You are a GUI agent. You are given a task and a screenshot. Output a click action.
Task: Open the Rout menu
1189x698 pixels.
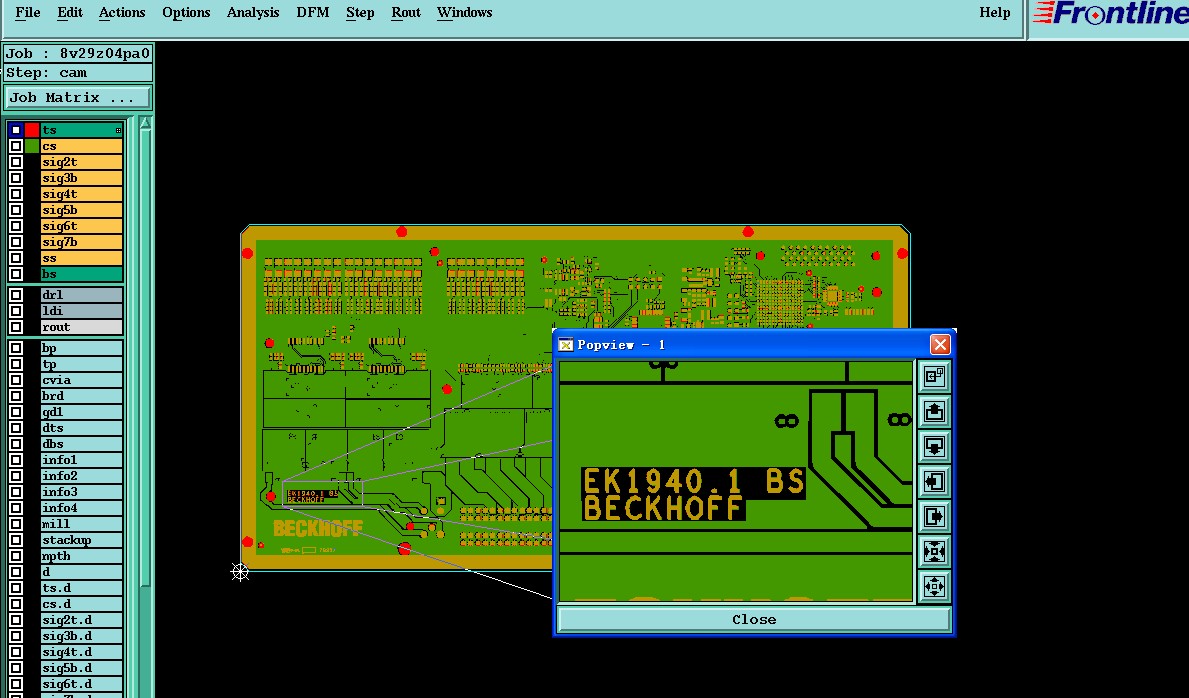pos(406,12)
